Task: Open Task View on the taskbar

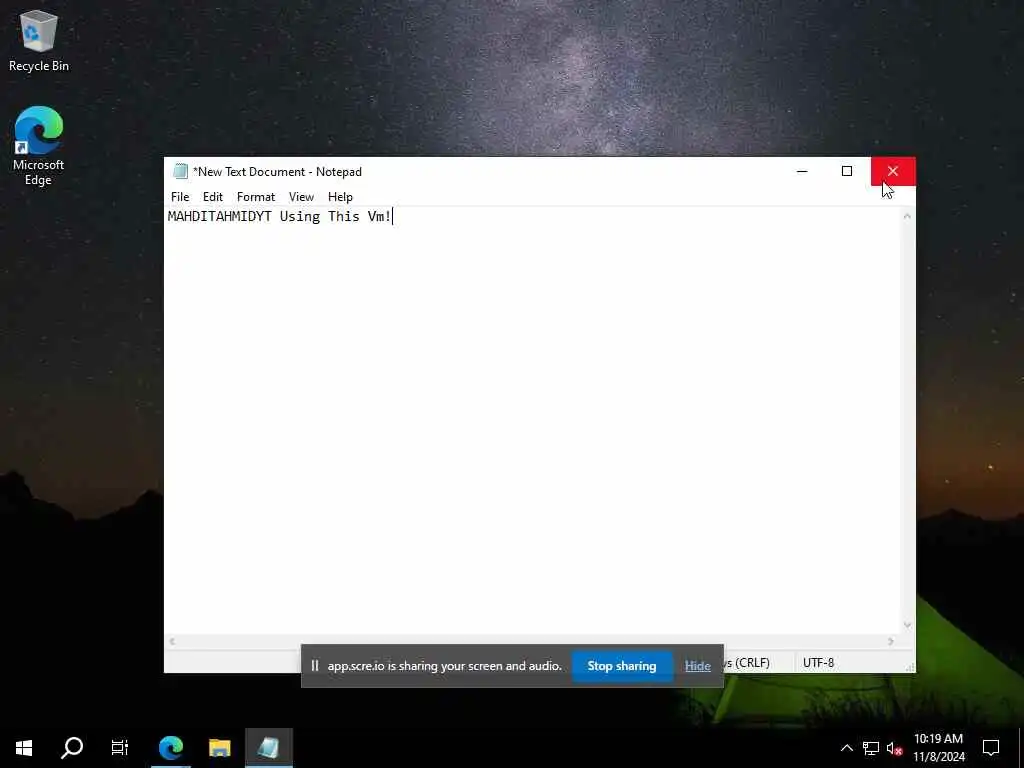Action: pyautogui.click(x=120, y=748)
